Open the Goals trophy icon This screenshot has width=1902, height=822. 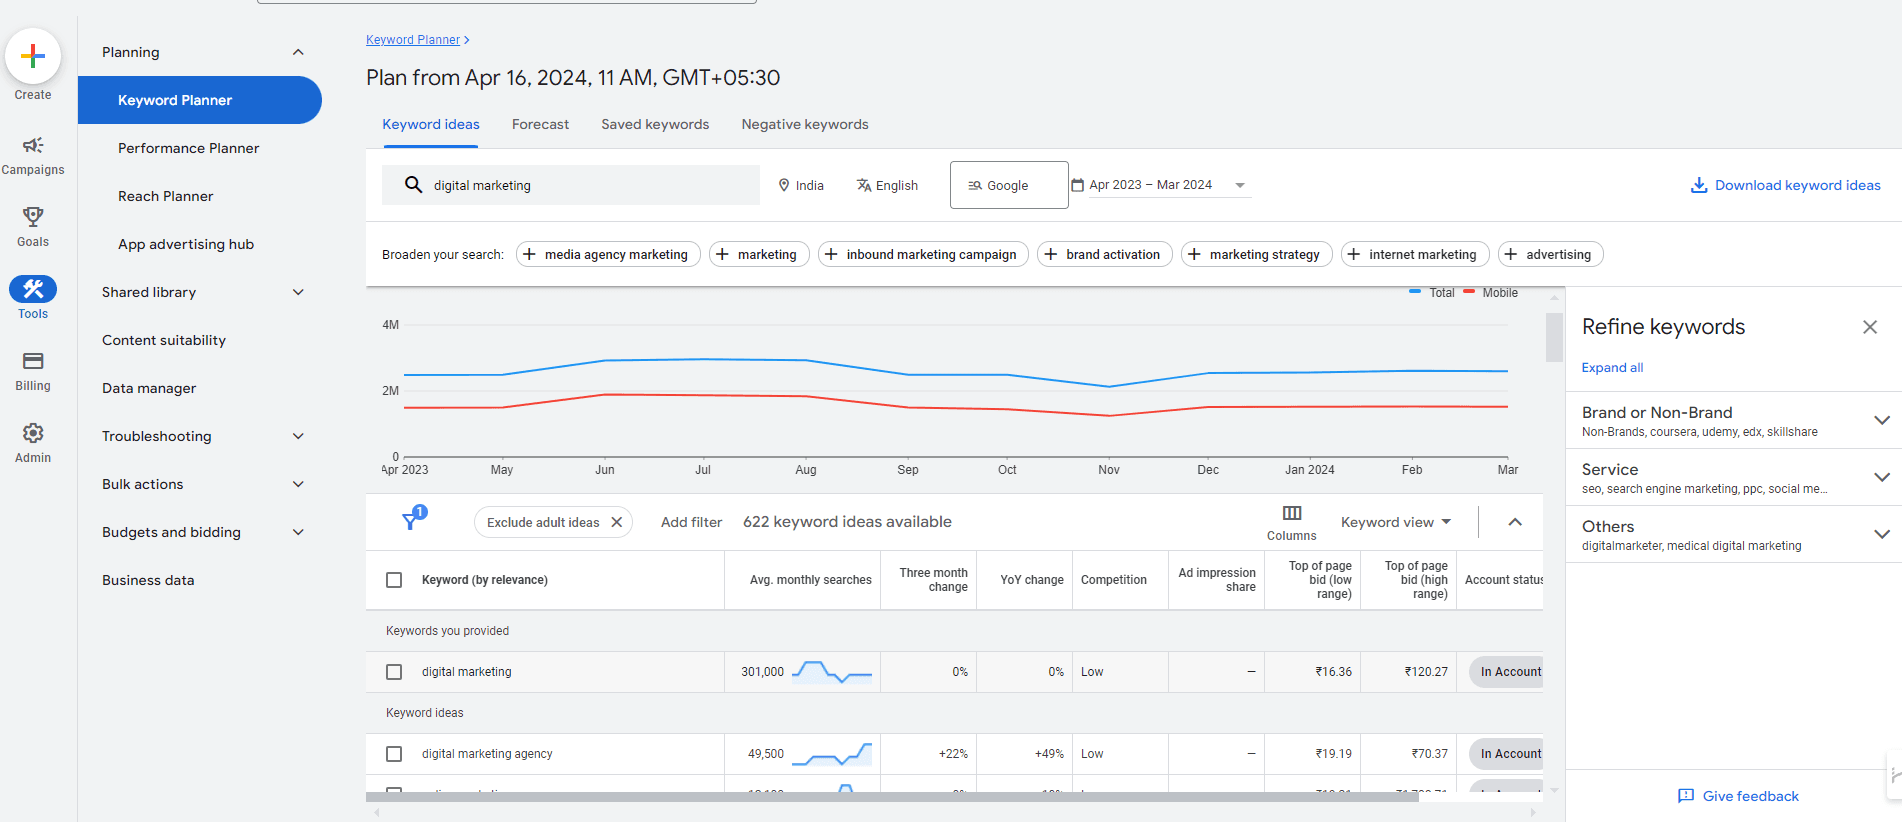[x=33, y=217]
